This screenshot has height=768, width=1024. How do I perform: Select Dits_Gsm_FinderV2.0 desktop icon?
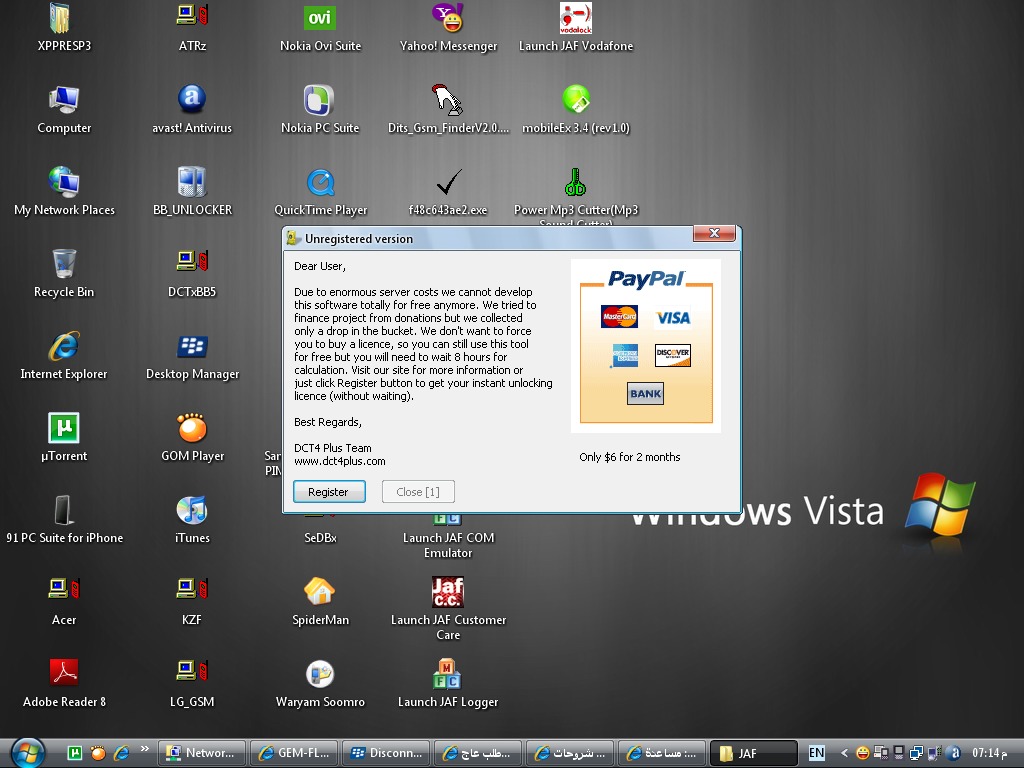pos(447,100)
